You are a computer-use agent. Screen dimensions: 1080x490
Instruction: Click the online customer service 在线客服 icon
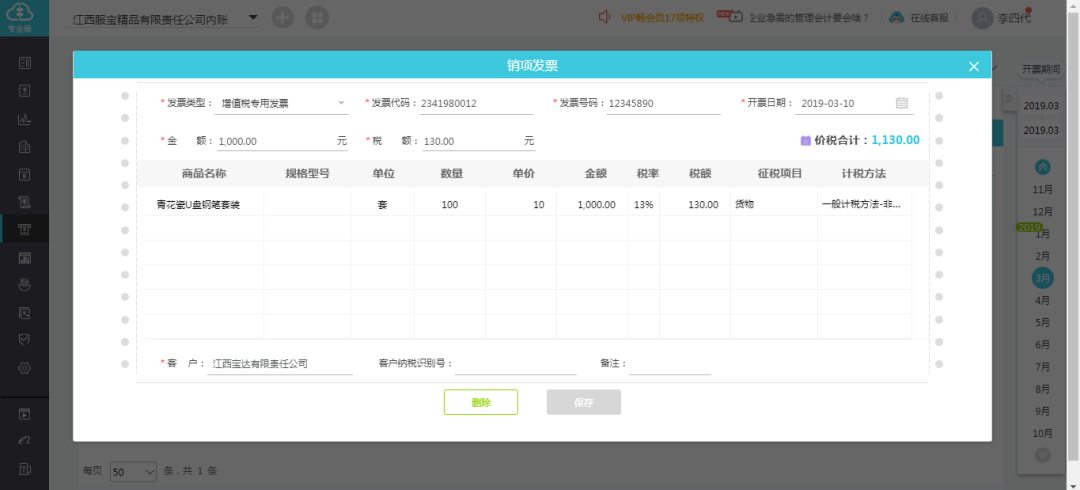(896, 17)
